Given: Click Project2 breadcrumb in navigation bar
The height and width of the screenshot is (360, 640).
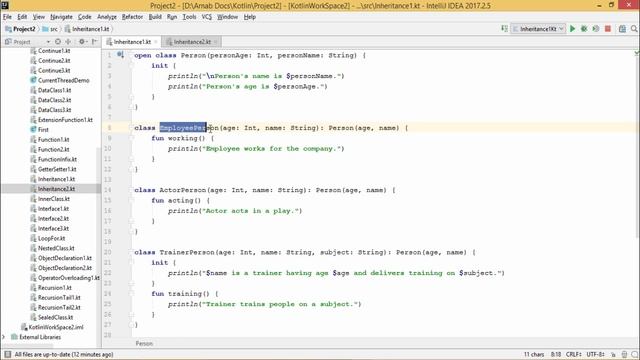Looking at the screenshot, I should click(20, 29).
